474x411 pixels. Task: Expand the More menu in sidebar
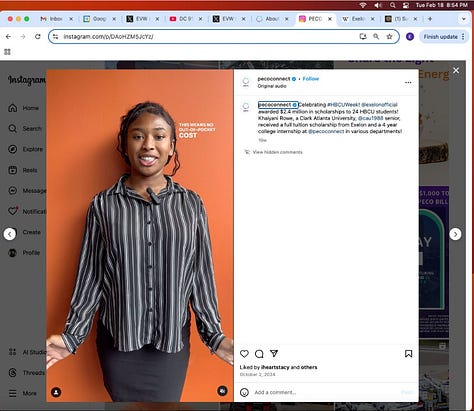pyautogui.click(x=23, y=393)
